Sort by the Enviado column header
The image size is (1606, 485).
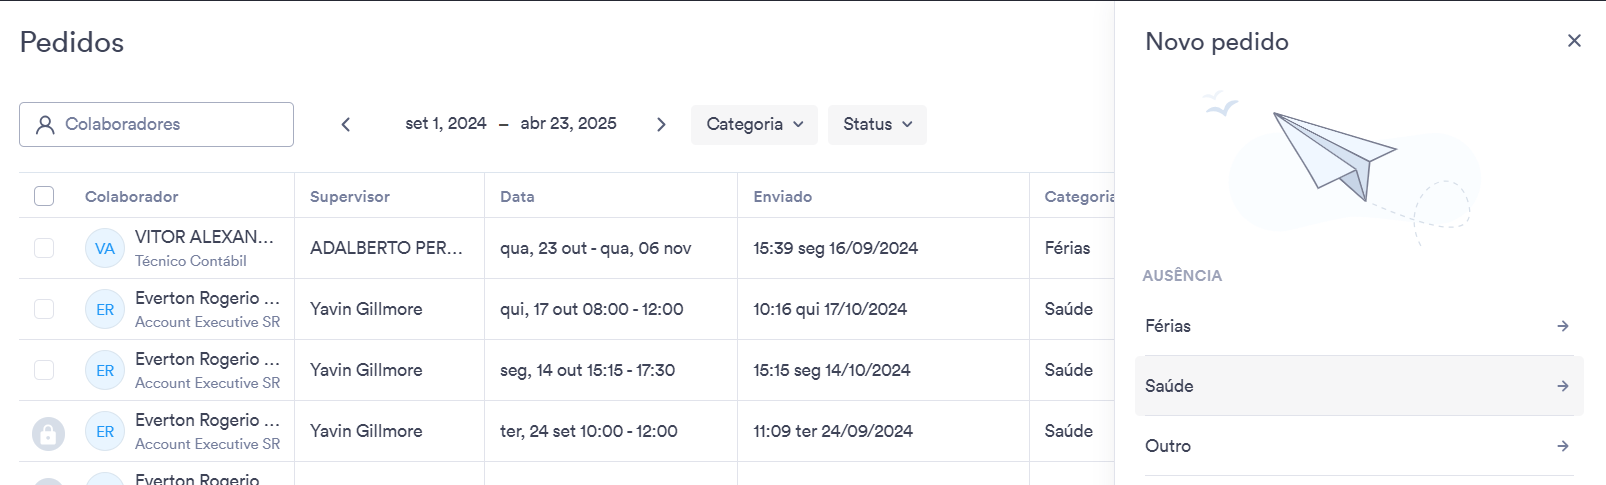(782, 196)
